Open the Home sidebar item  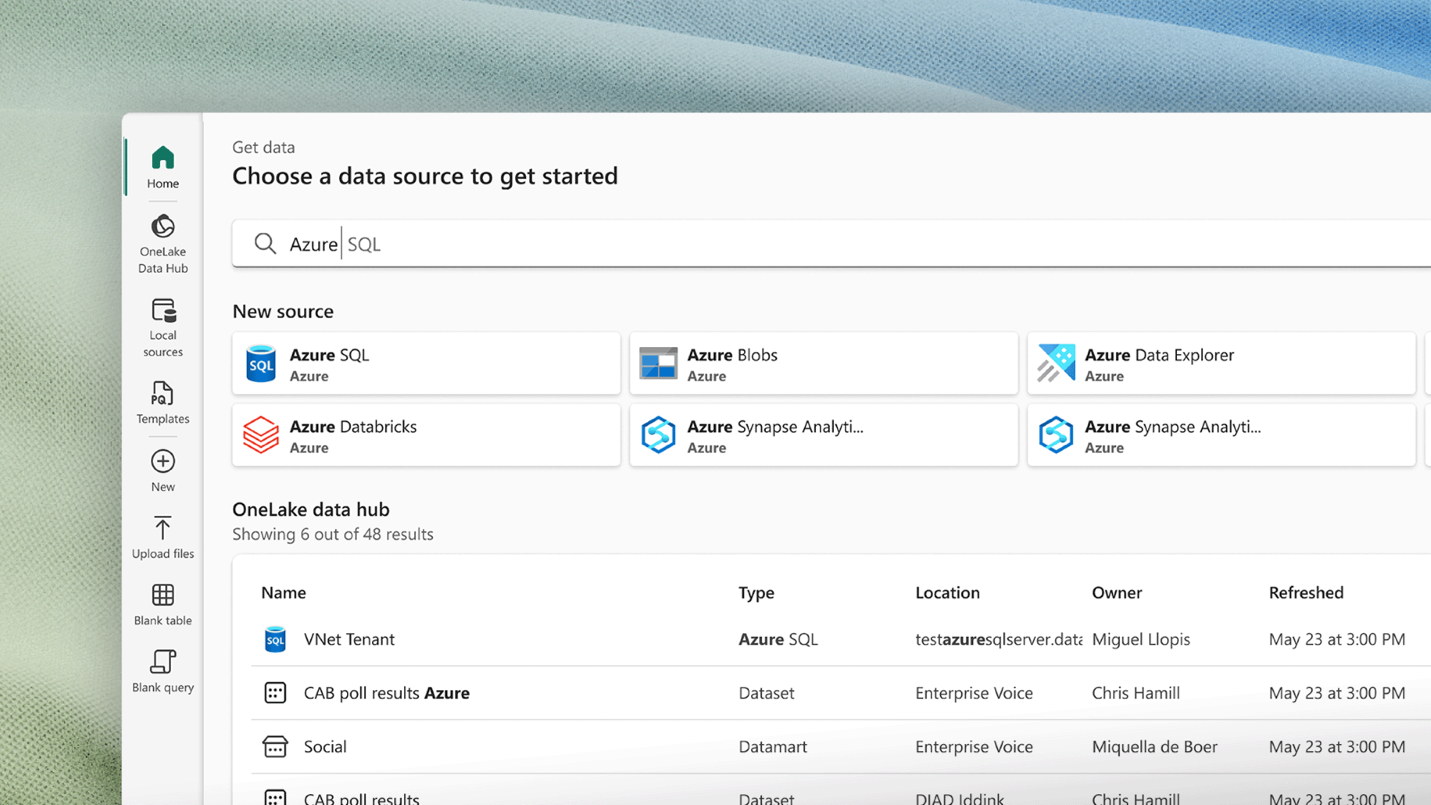click(x=163, y=167)
